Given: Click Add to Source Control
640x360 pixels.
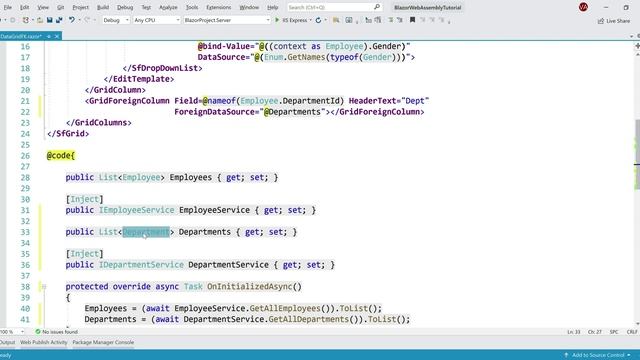Looking at the screenshot, I should tap(598, 355).
